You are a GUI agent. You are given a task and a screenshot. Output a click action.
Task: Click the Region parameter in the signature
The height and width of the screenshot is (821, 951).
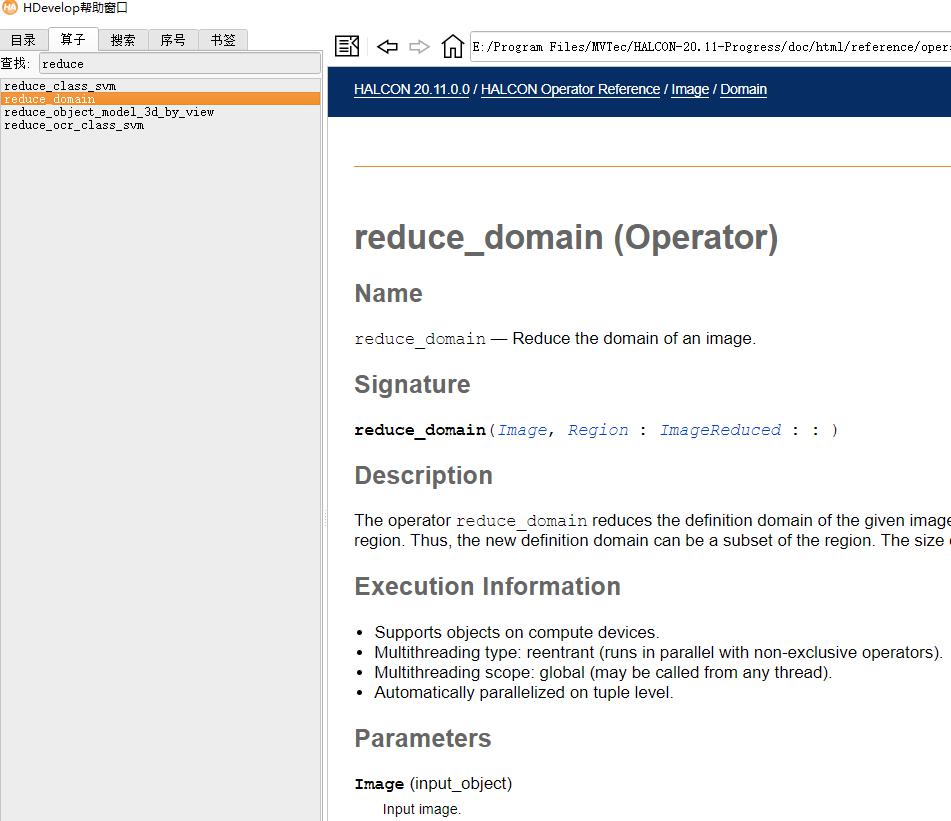coord(598,430)
